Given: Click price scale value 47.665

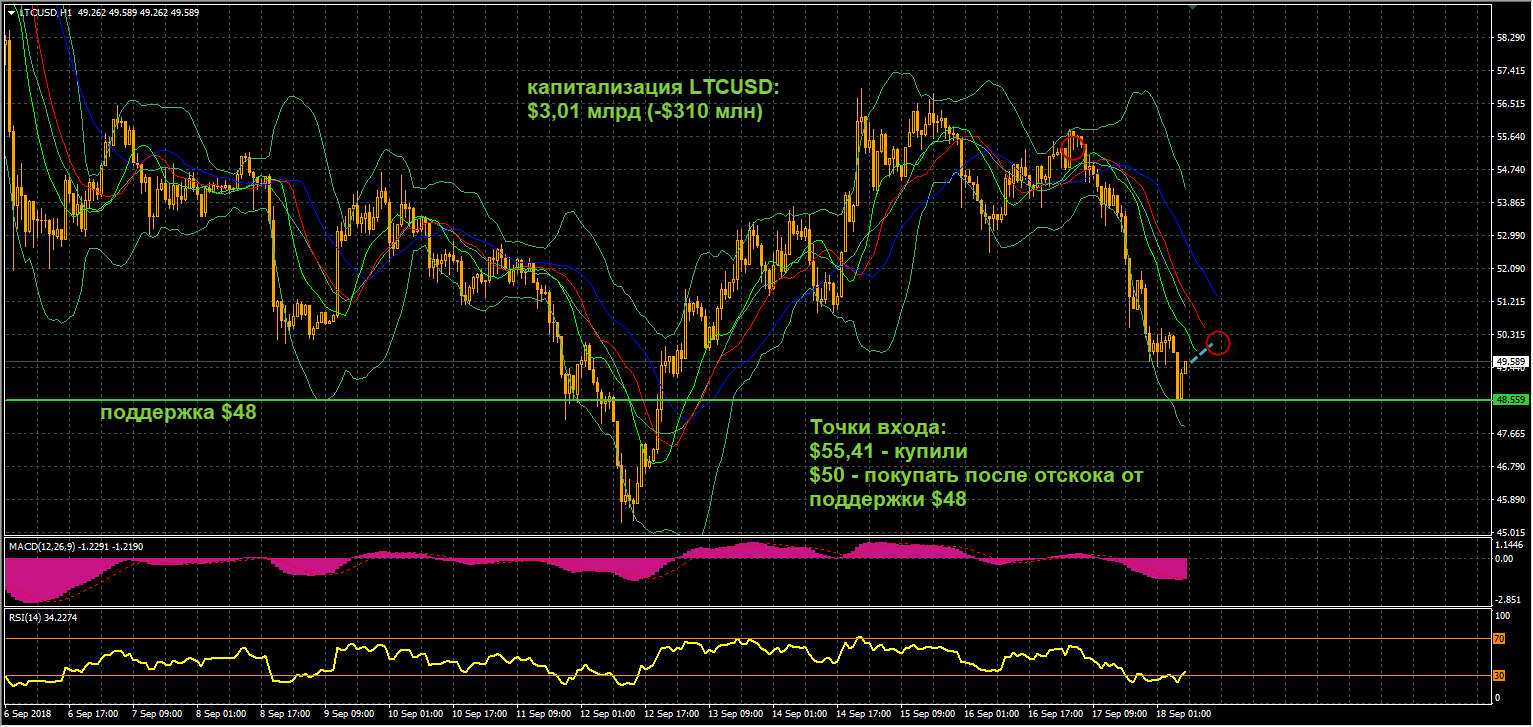Looking at the screenshot, I should tap(1510, 433).
